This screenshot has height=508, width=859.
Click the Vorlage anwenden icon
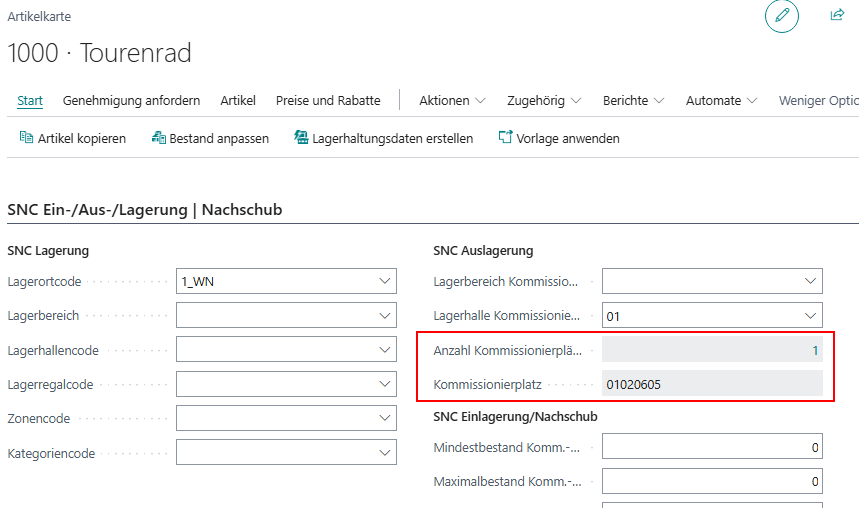[x=505, y=138]
